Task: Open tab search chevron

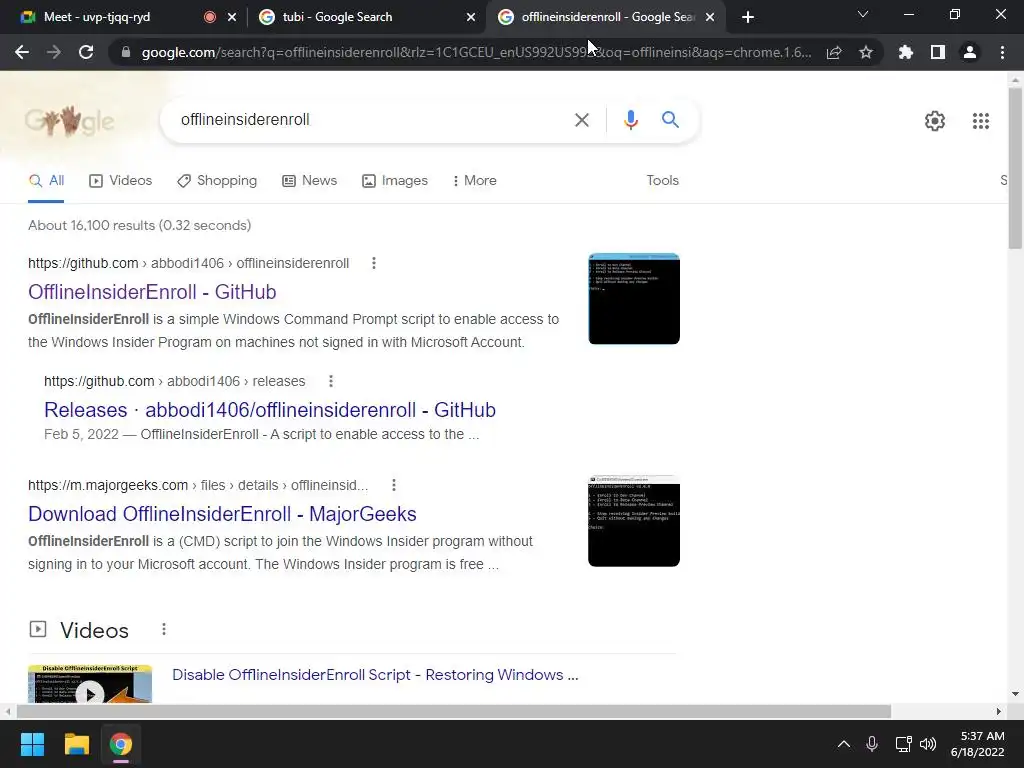Action: coord(863,14)
